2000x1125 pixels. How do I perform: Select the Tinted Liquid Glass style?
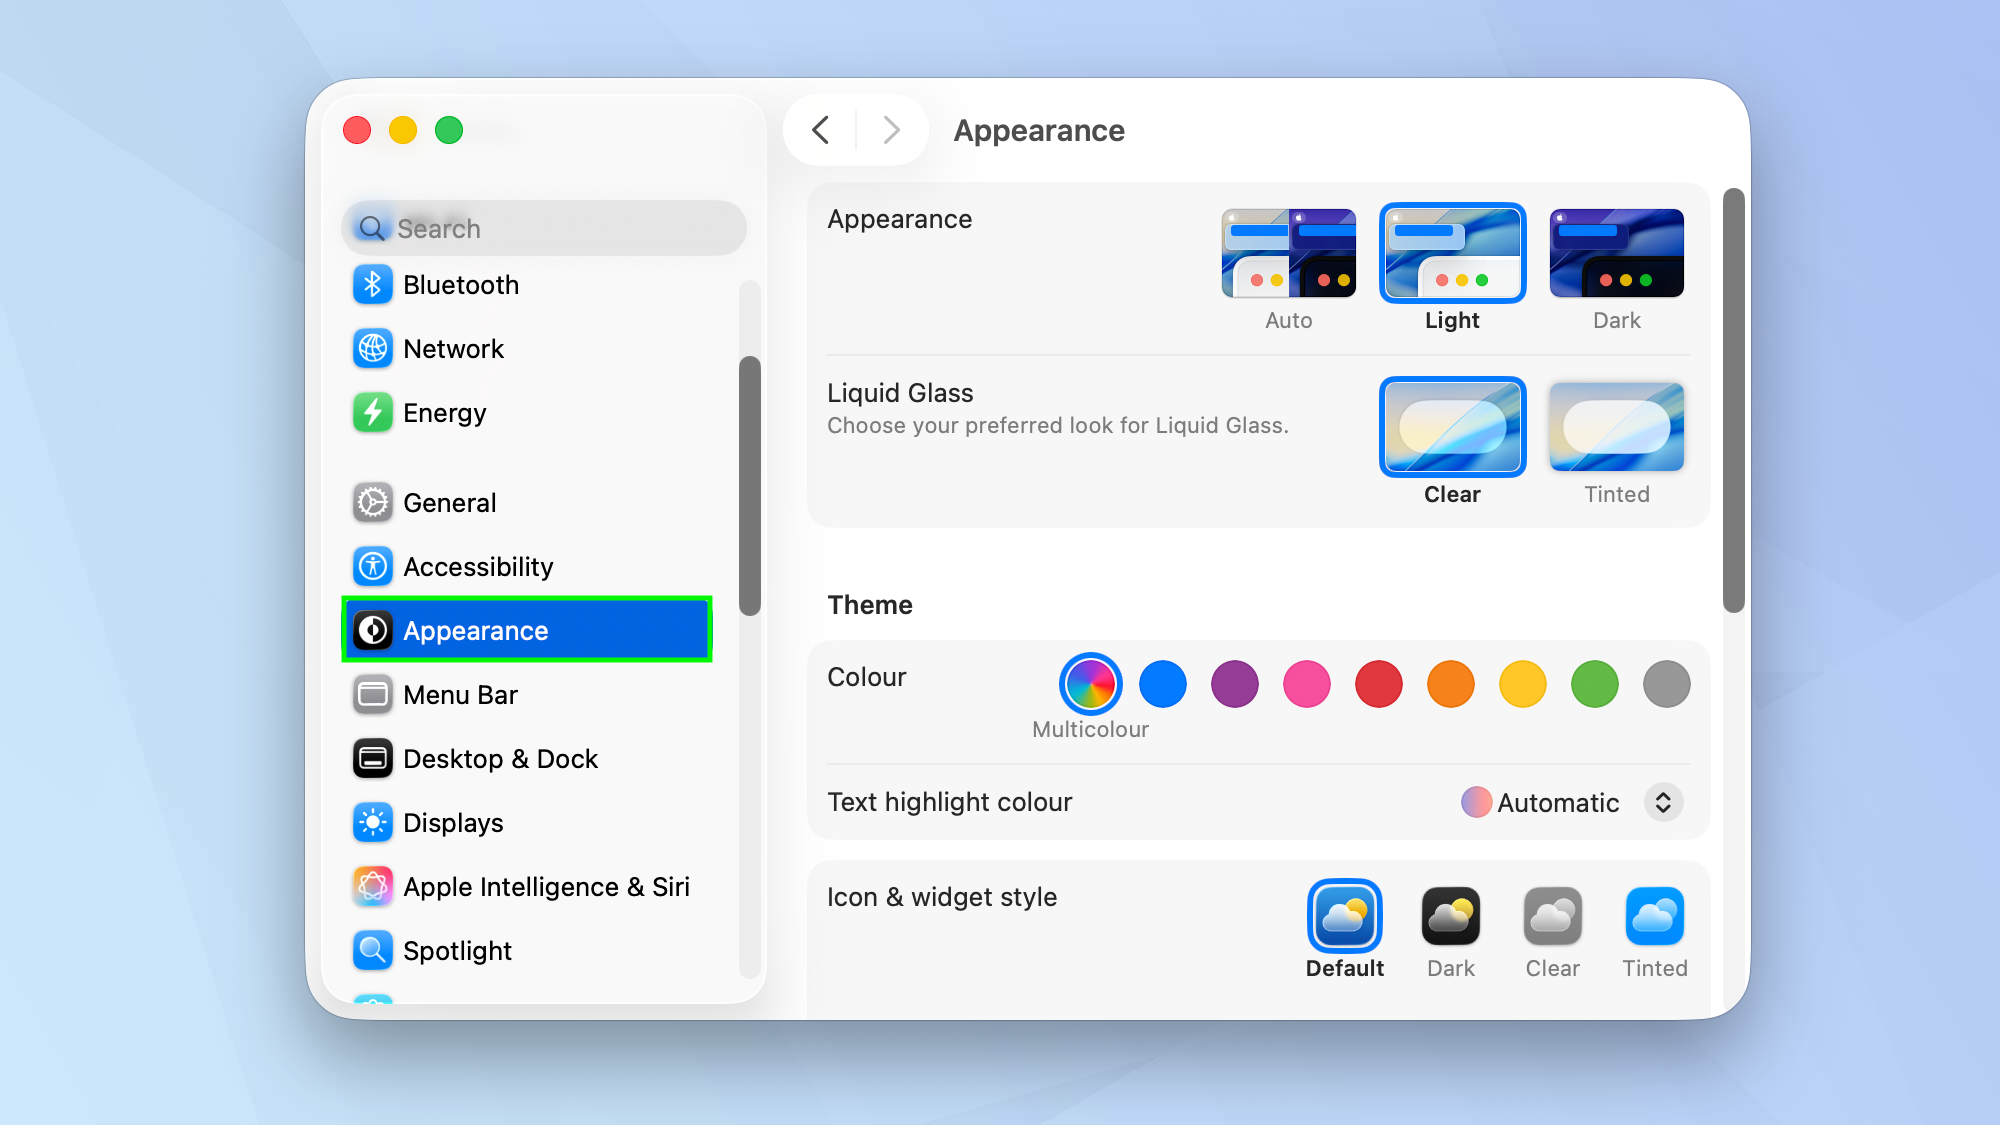[1615, 426]
